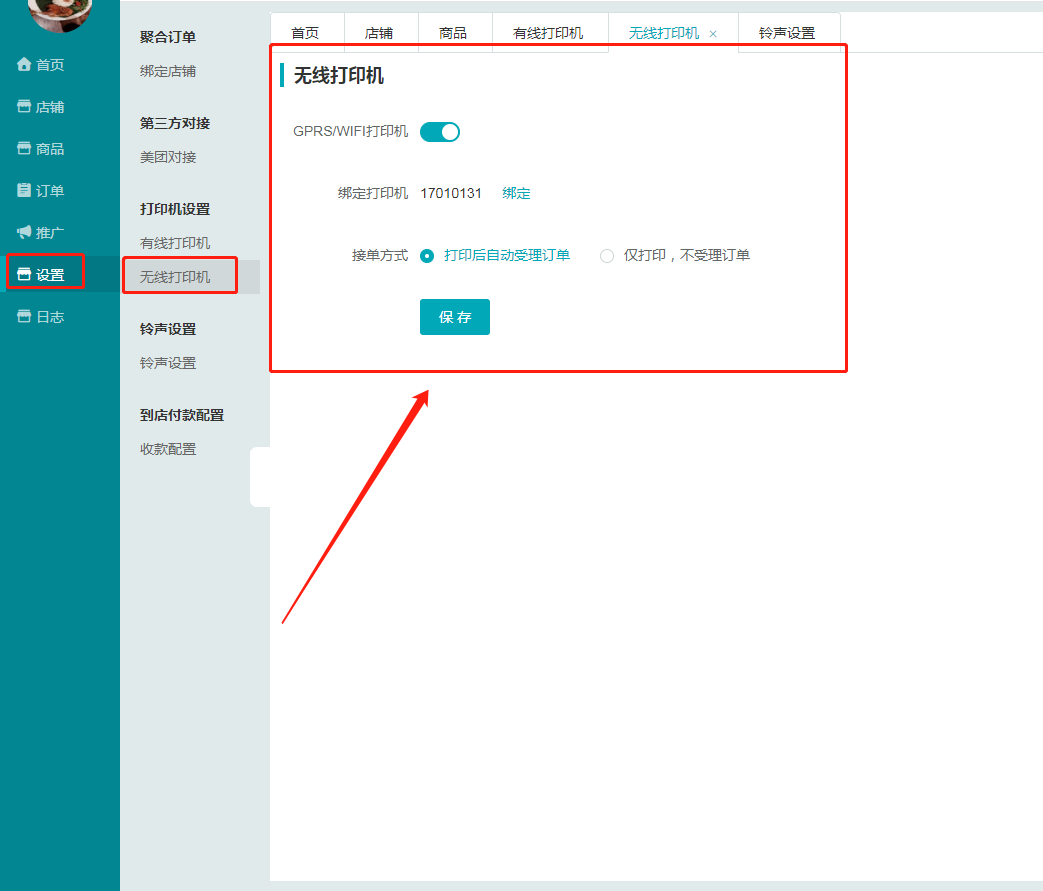Open 绑定店铺 in the submenu
The height and width of the screenshot is (891, 1043).
[168, 71]
